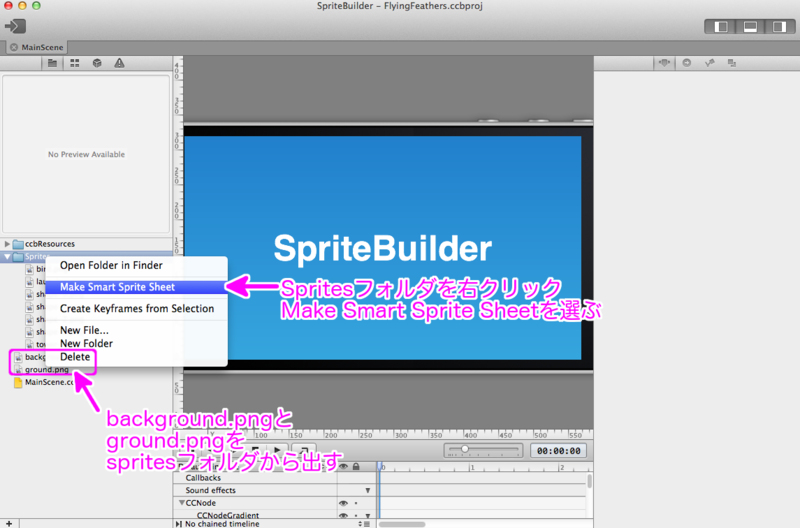Click the timeline ruler at 1 second
This screenshot has height=528, width=800.
(x=472, y=467)
